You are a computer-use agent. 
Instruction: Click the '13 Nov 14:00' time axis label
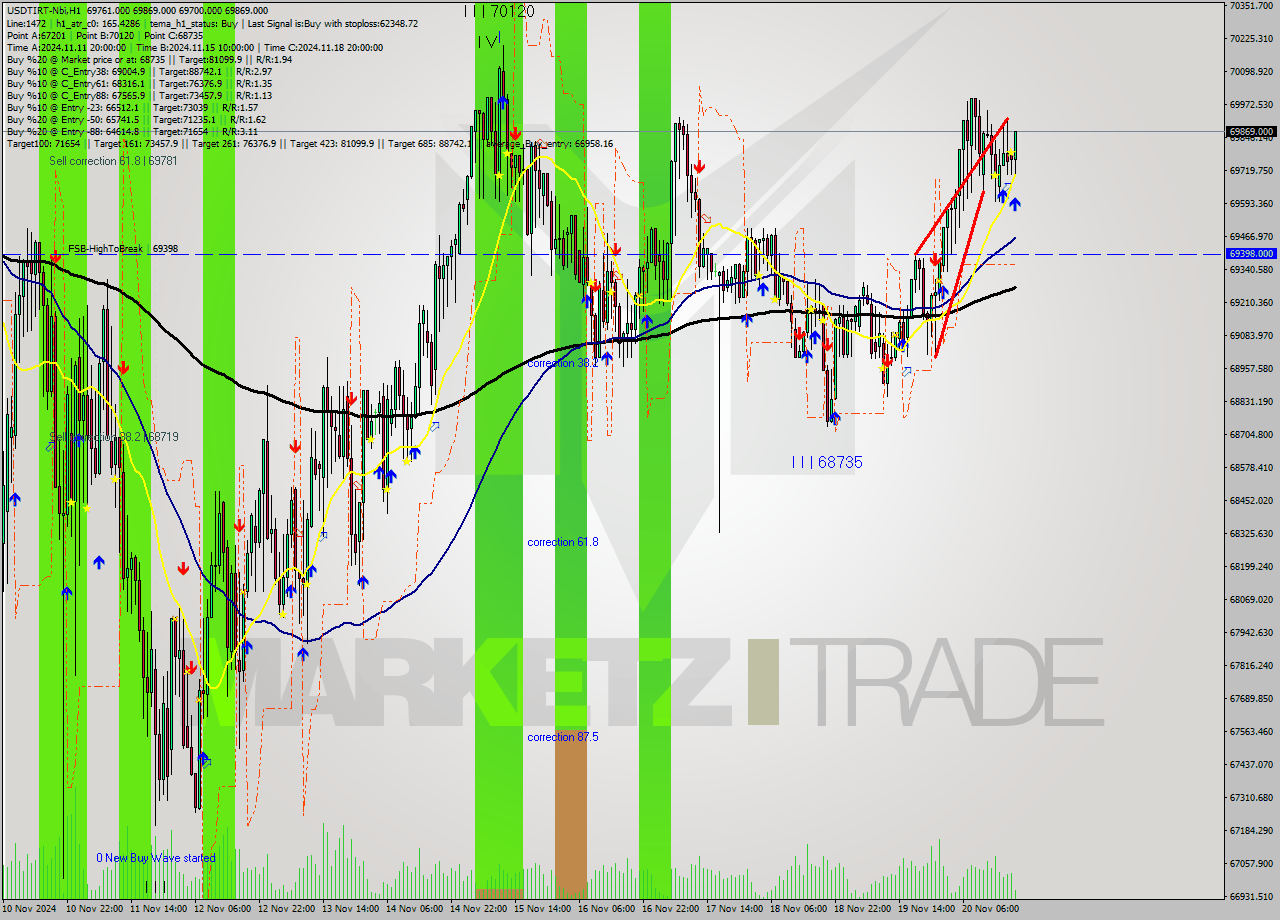(350, 909)
